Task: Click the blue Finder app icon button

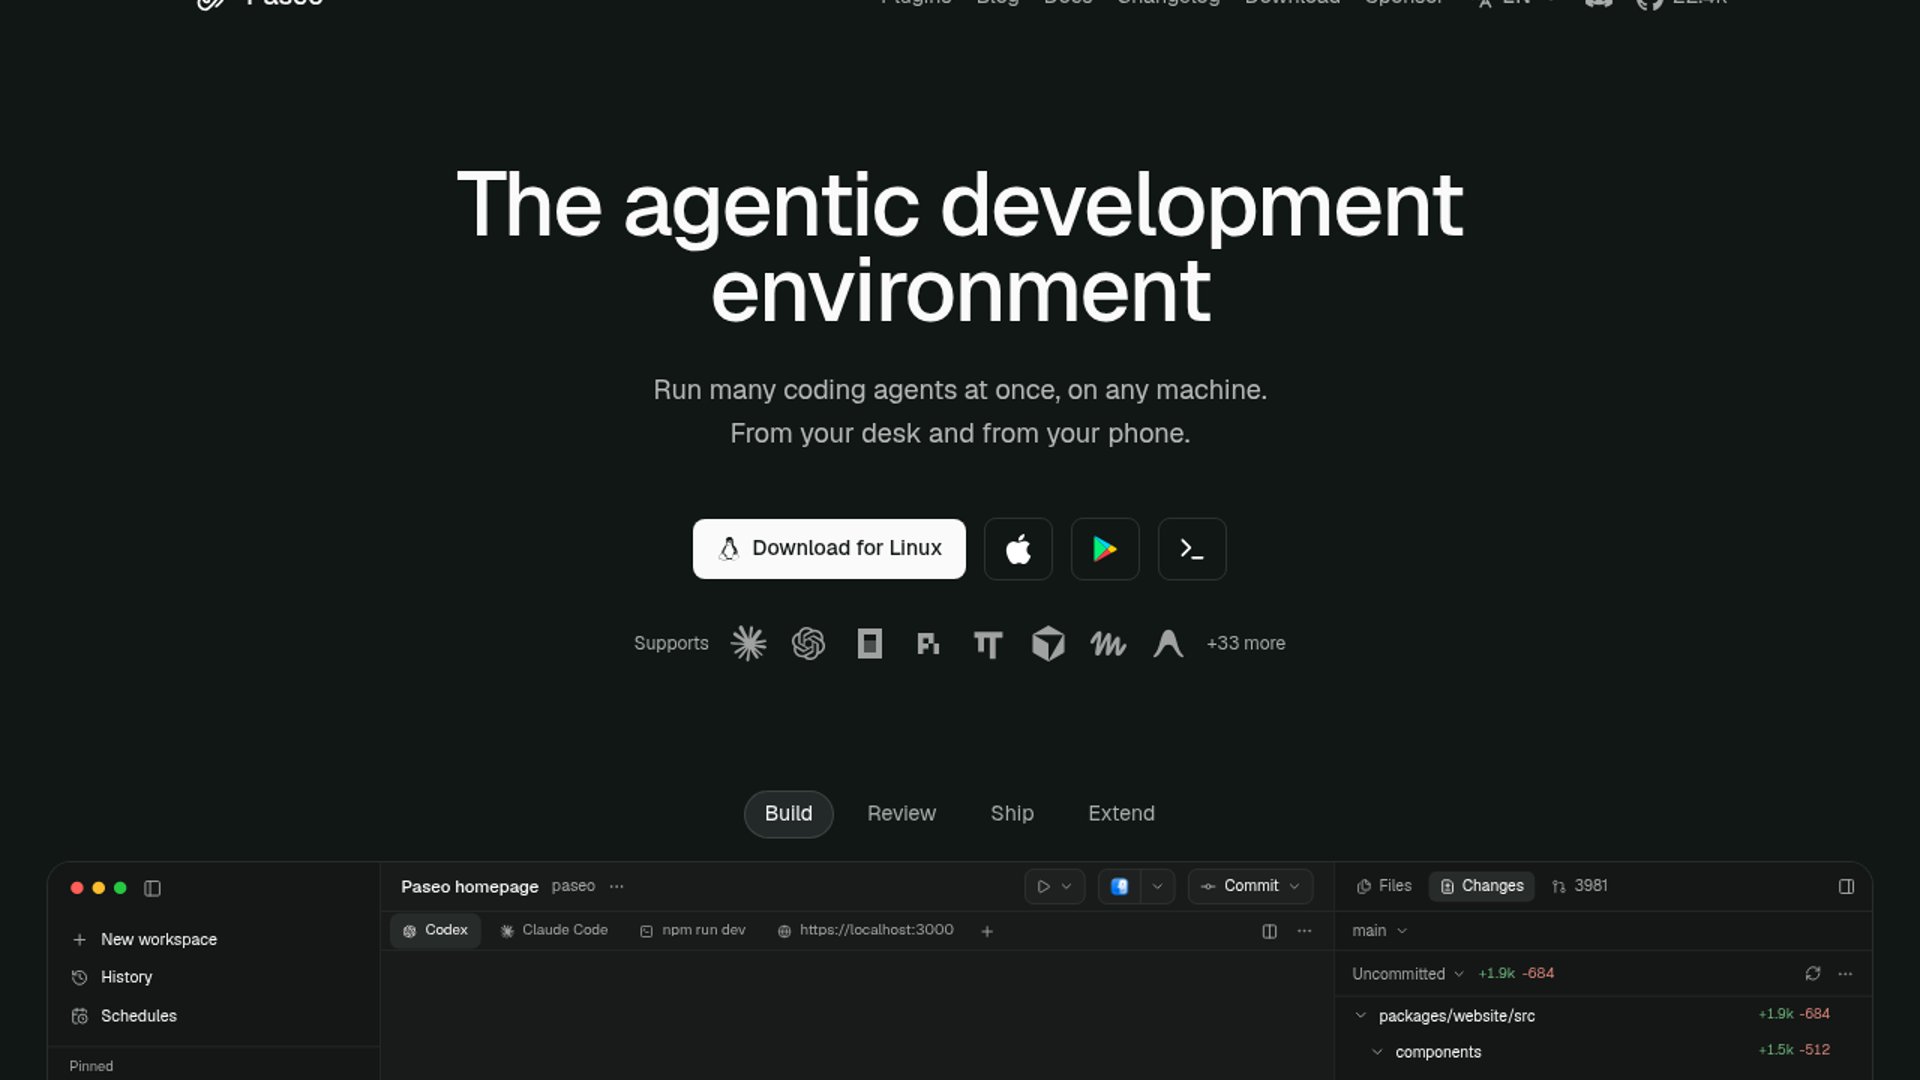Action: (1120, 887)
